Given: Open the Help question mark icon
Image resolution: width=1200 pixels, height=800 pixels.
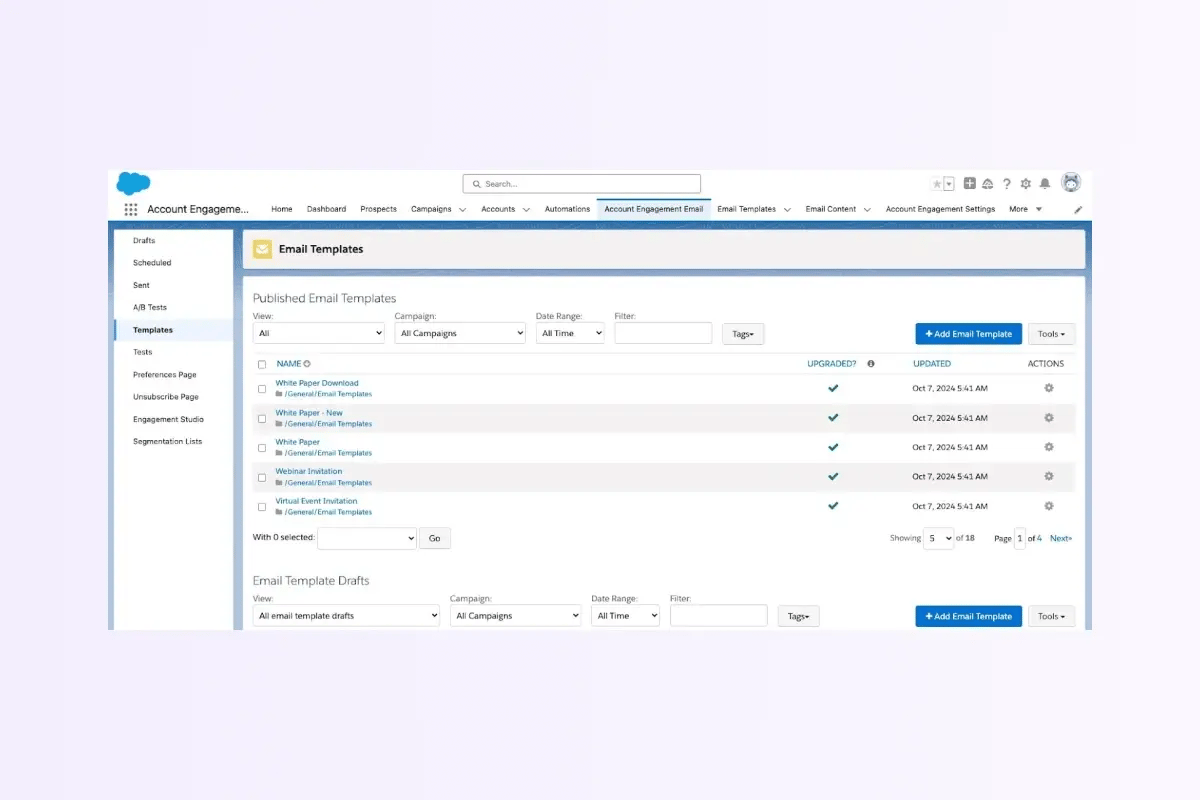Looking at the screenshot, I should pos(1006,183).
